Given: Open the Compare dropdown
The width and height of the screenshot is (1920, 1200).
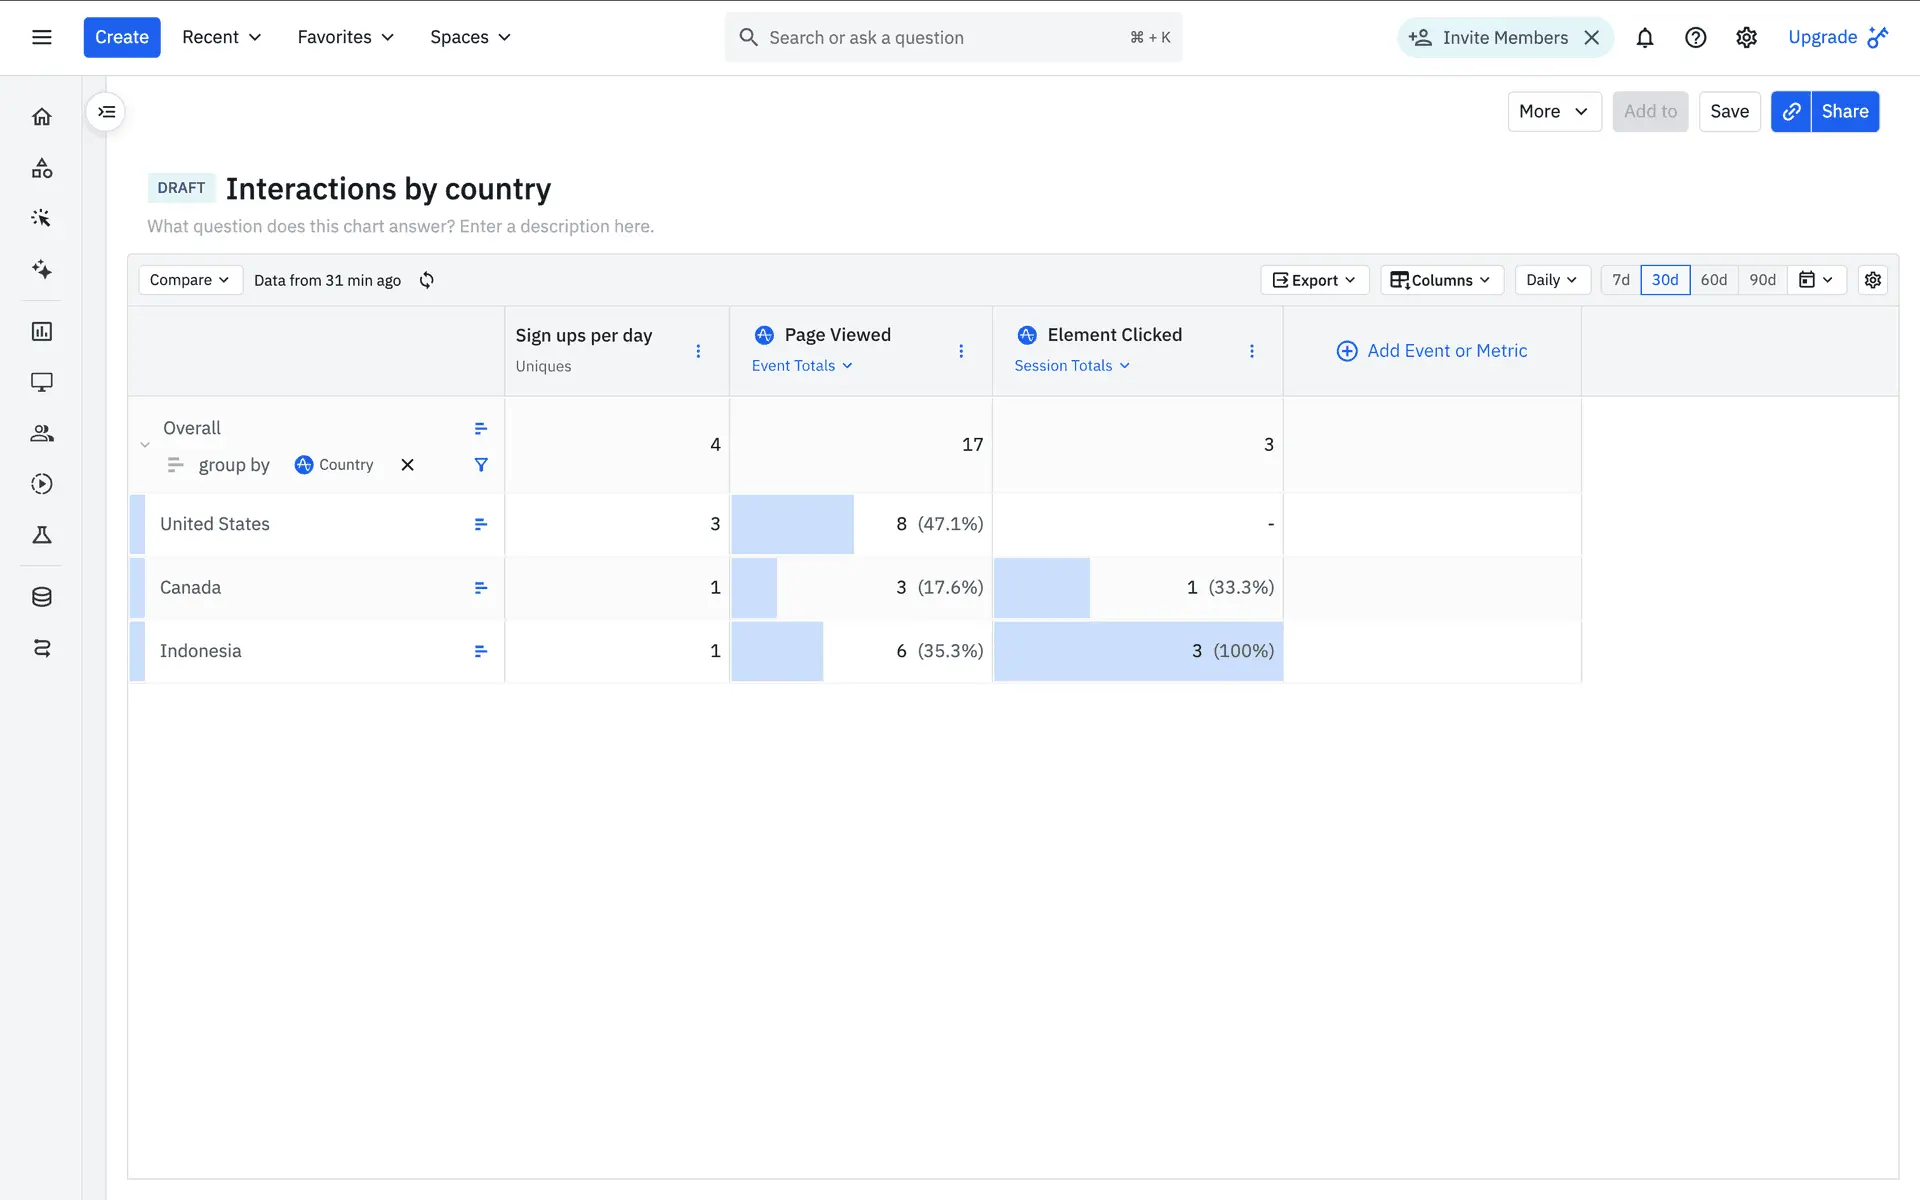Looking at the screenshot, I should point(190,280).
